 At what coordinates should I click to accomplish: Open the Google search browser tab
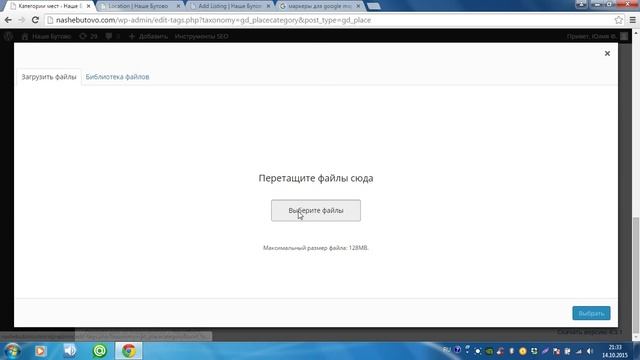pyautogui.click(x=319, y=6)
